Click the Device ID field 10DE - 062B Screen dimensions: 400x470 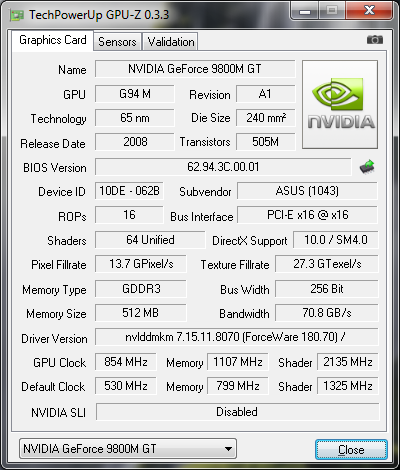(x=129, y=191)
